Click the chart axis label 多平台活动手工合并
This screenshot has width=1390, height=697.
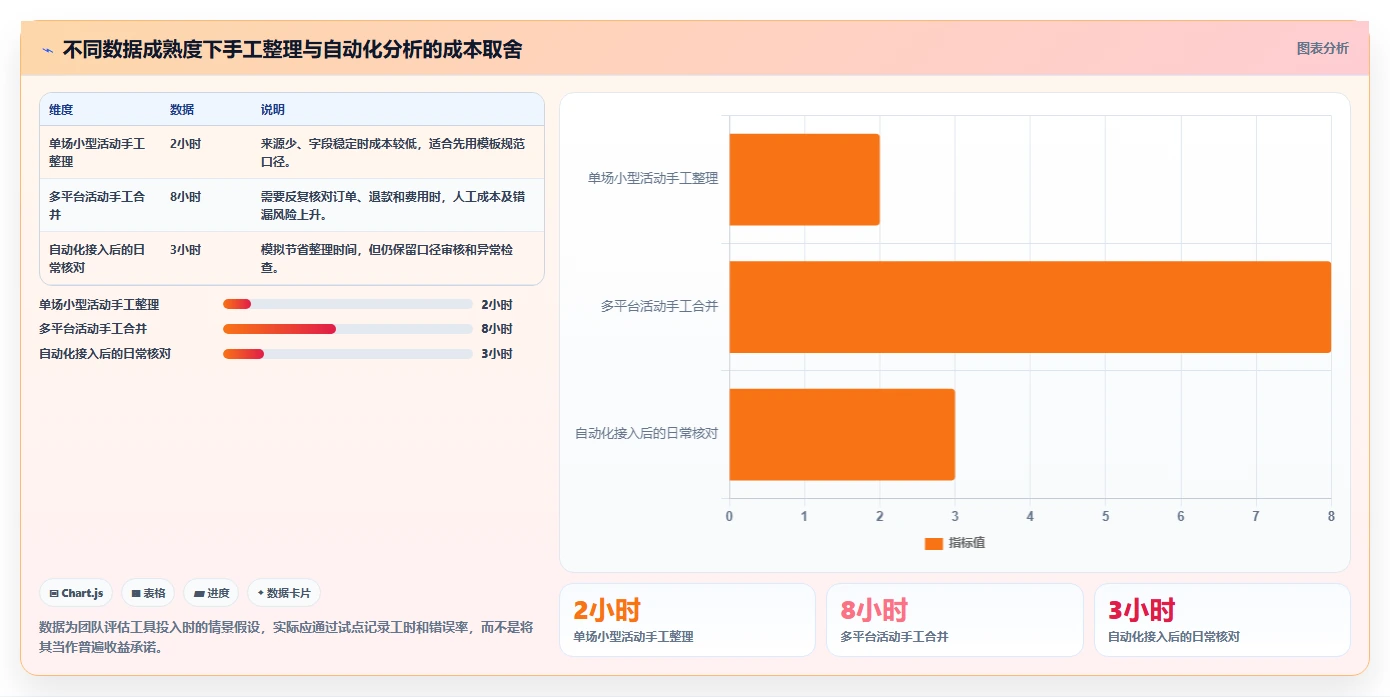tap(659, 306)
